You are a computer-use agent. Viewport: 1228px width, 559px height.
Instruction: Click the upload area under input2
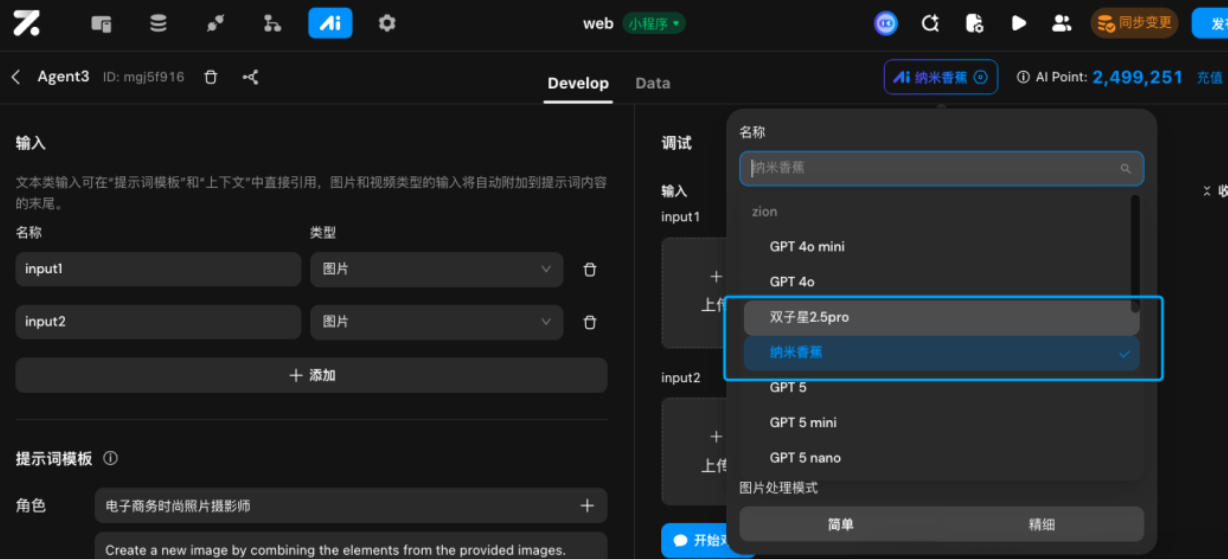point(694,452)
